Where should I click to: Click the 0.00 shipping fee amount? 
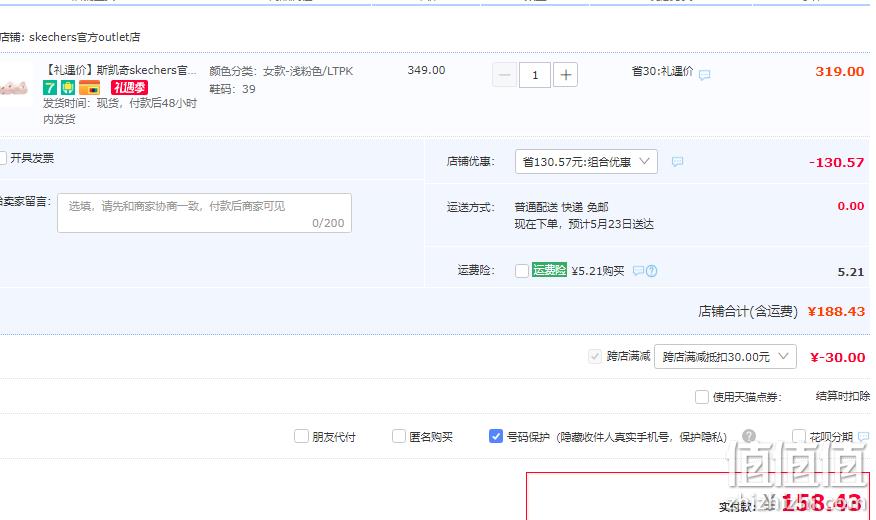pyautogui.click(x=851, y=206)
